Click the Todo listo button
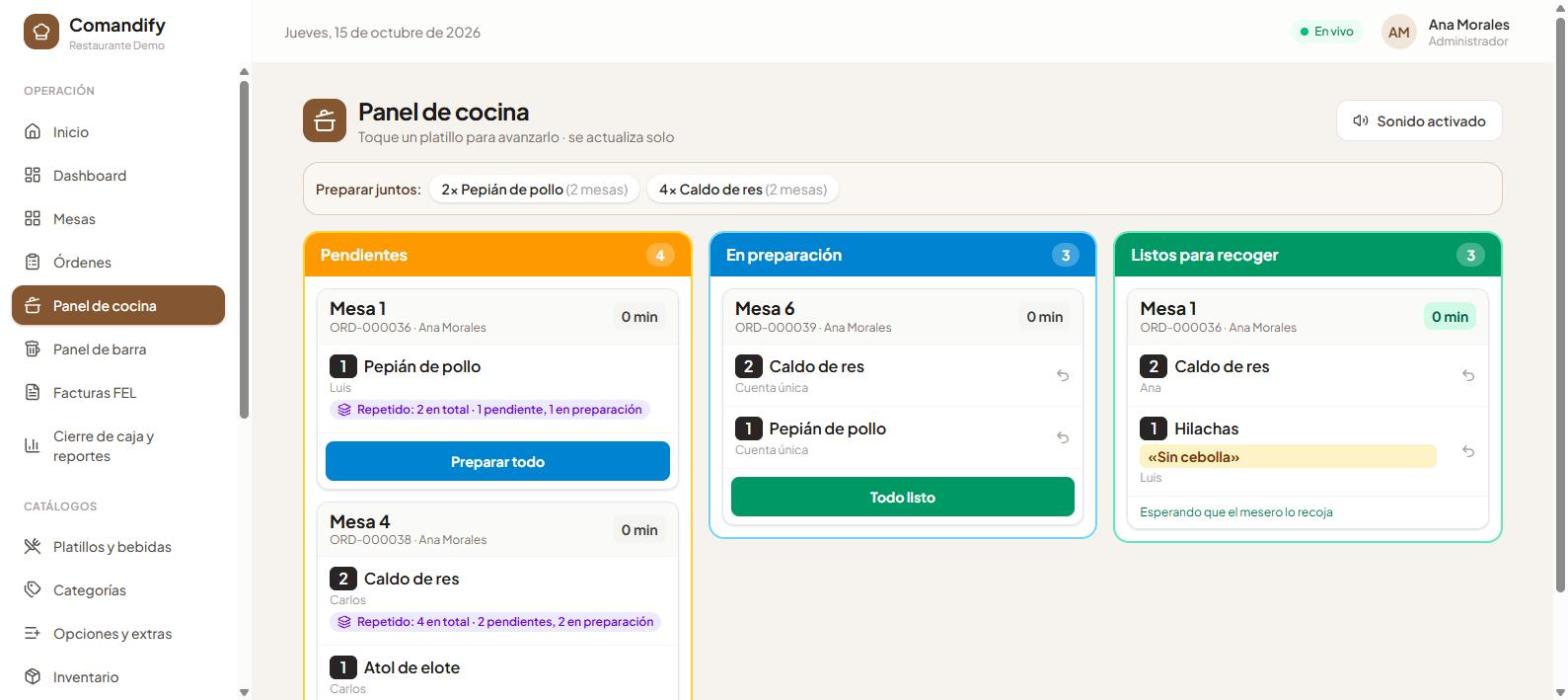 pyautogui.click(x=902, y=497)
